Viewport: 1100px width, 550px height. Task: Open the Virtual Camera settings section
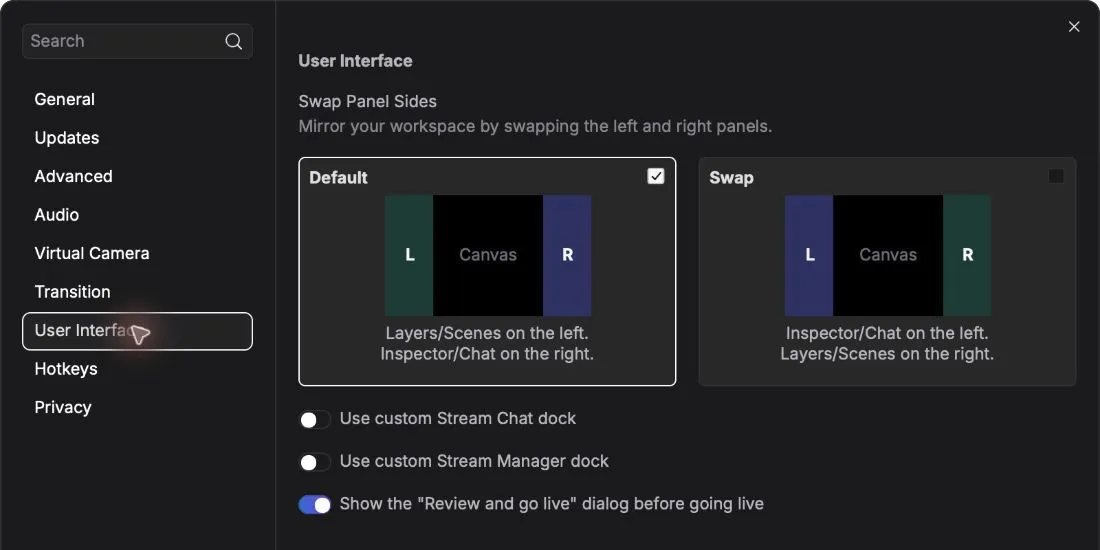[x=92, y=253]
